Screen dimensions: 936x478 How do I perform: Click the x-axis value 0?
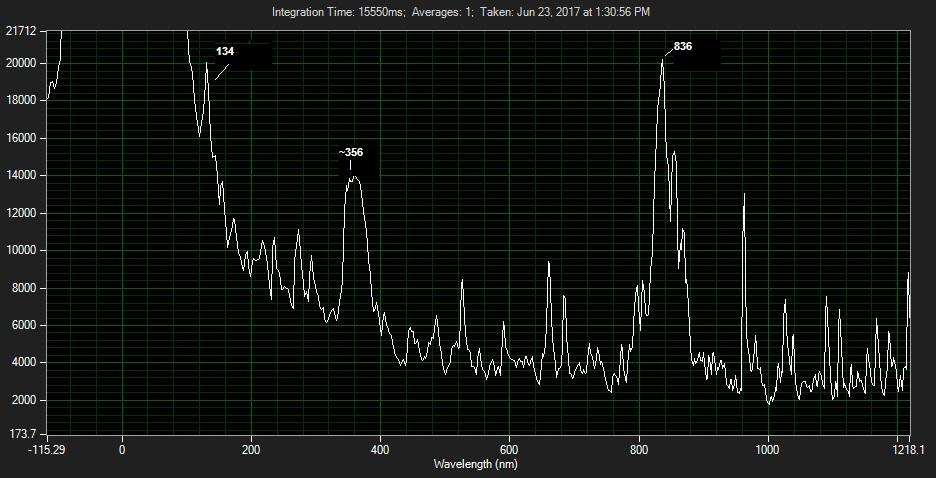pos(122,448)
